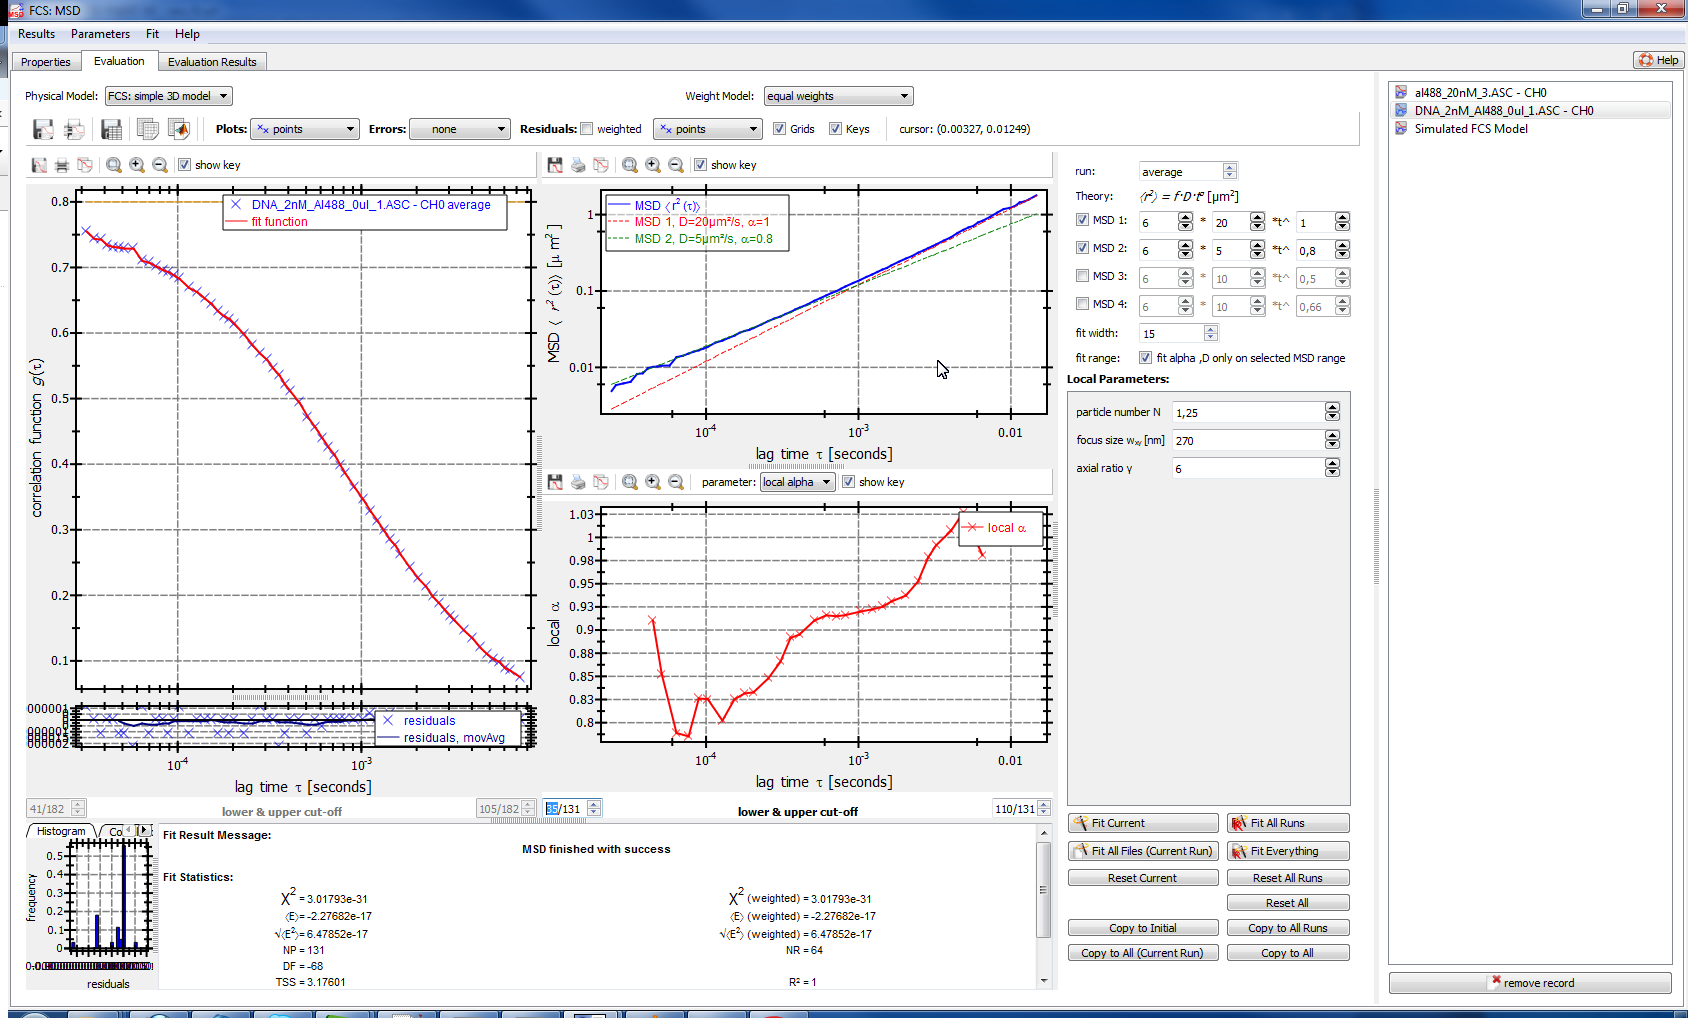
Task: Save the local alpha plot image
Action: (555, 482)
